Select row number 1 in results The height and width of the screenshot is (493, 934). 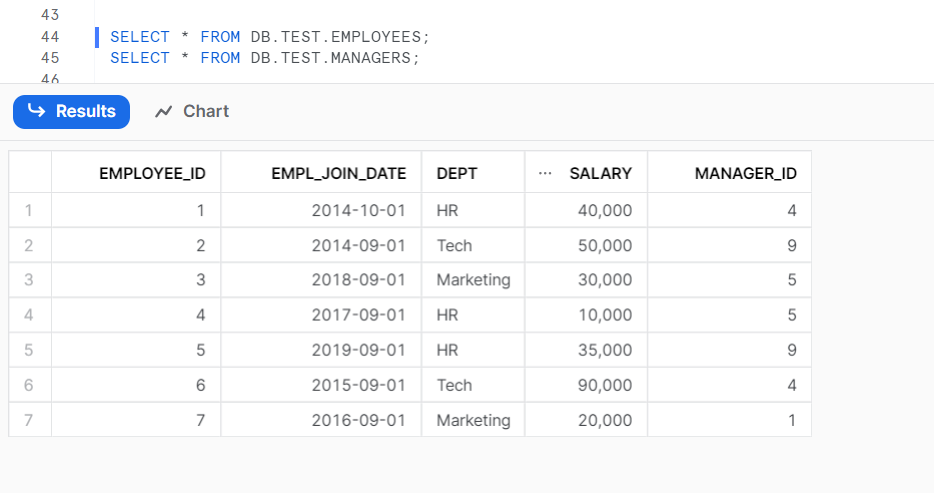coord(29,210)
